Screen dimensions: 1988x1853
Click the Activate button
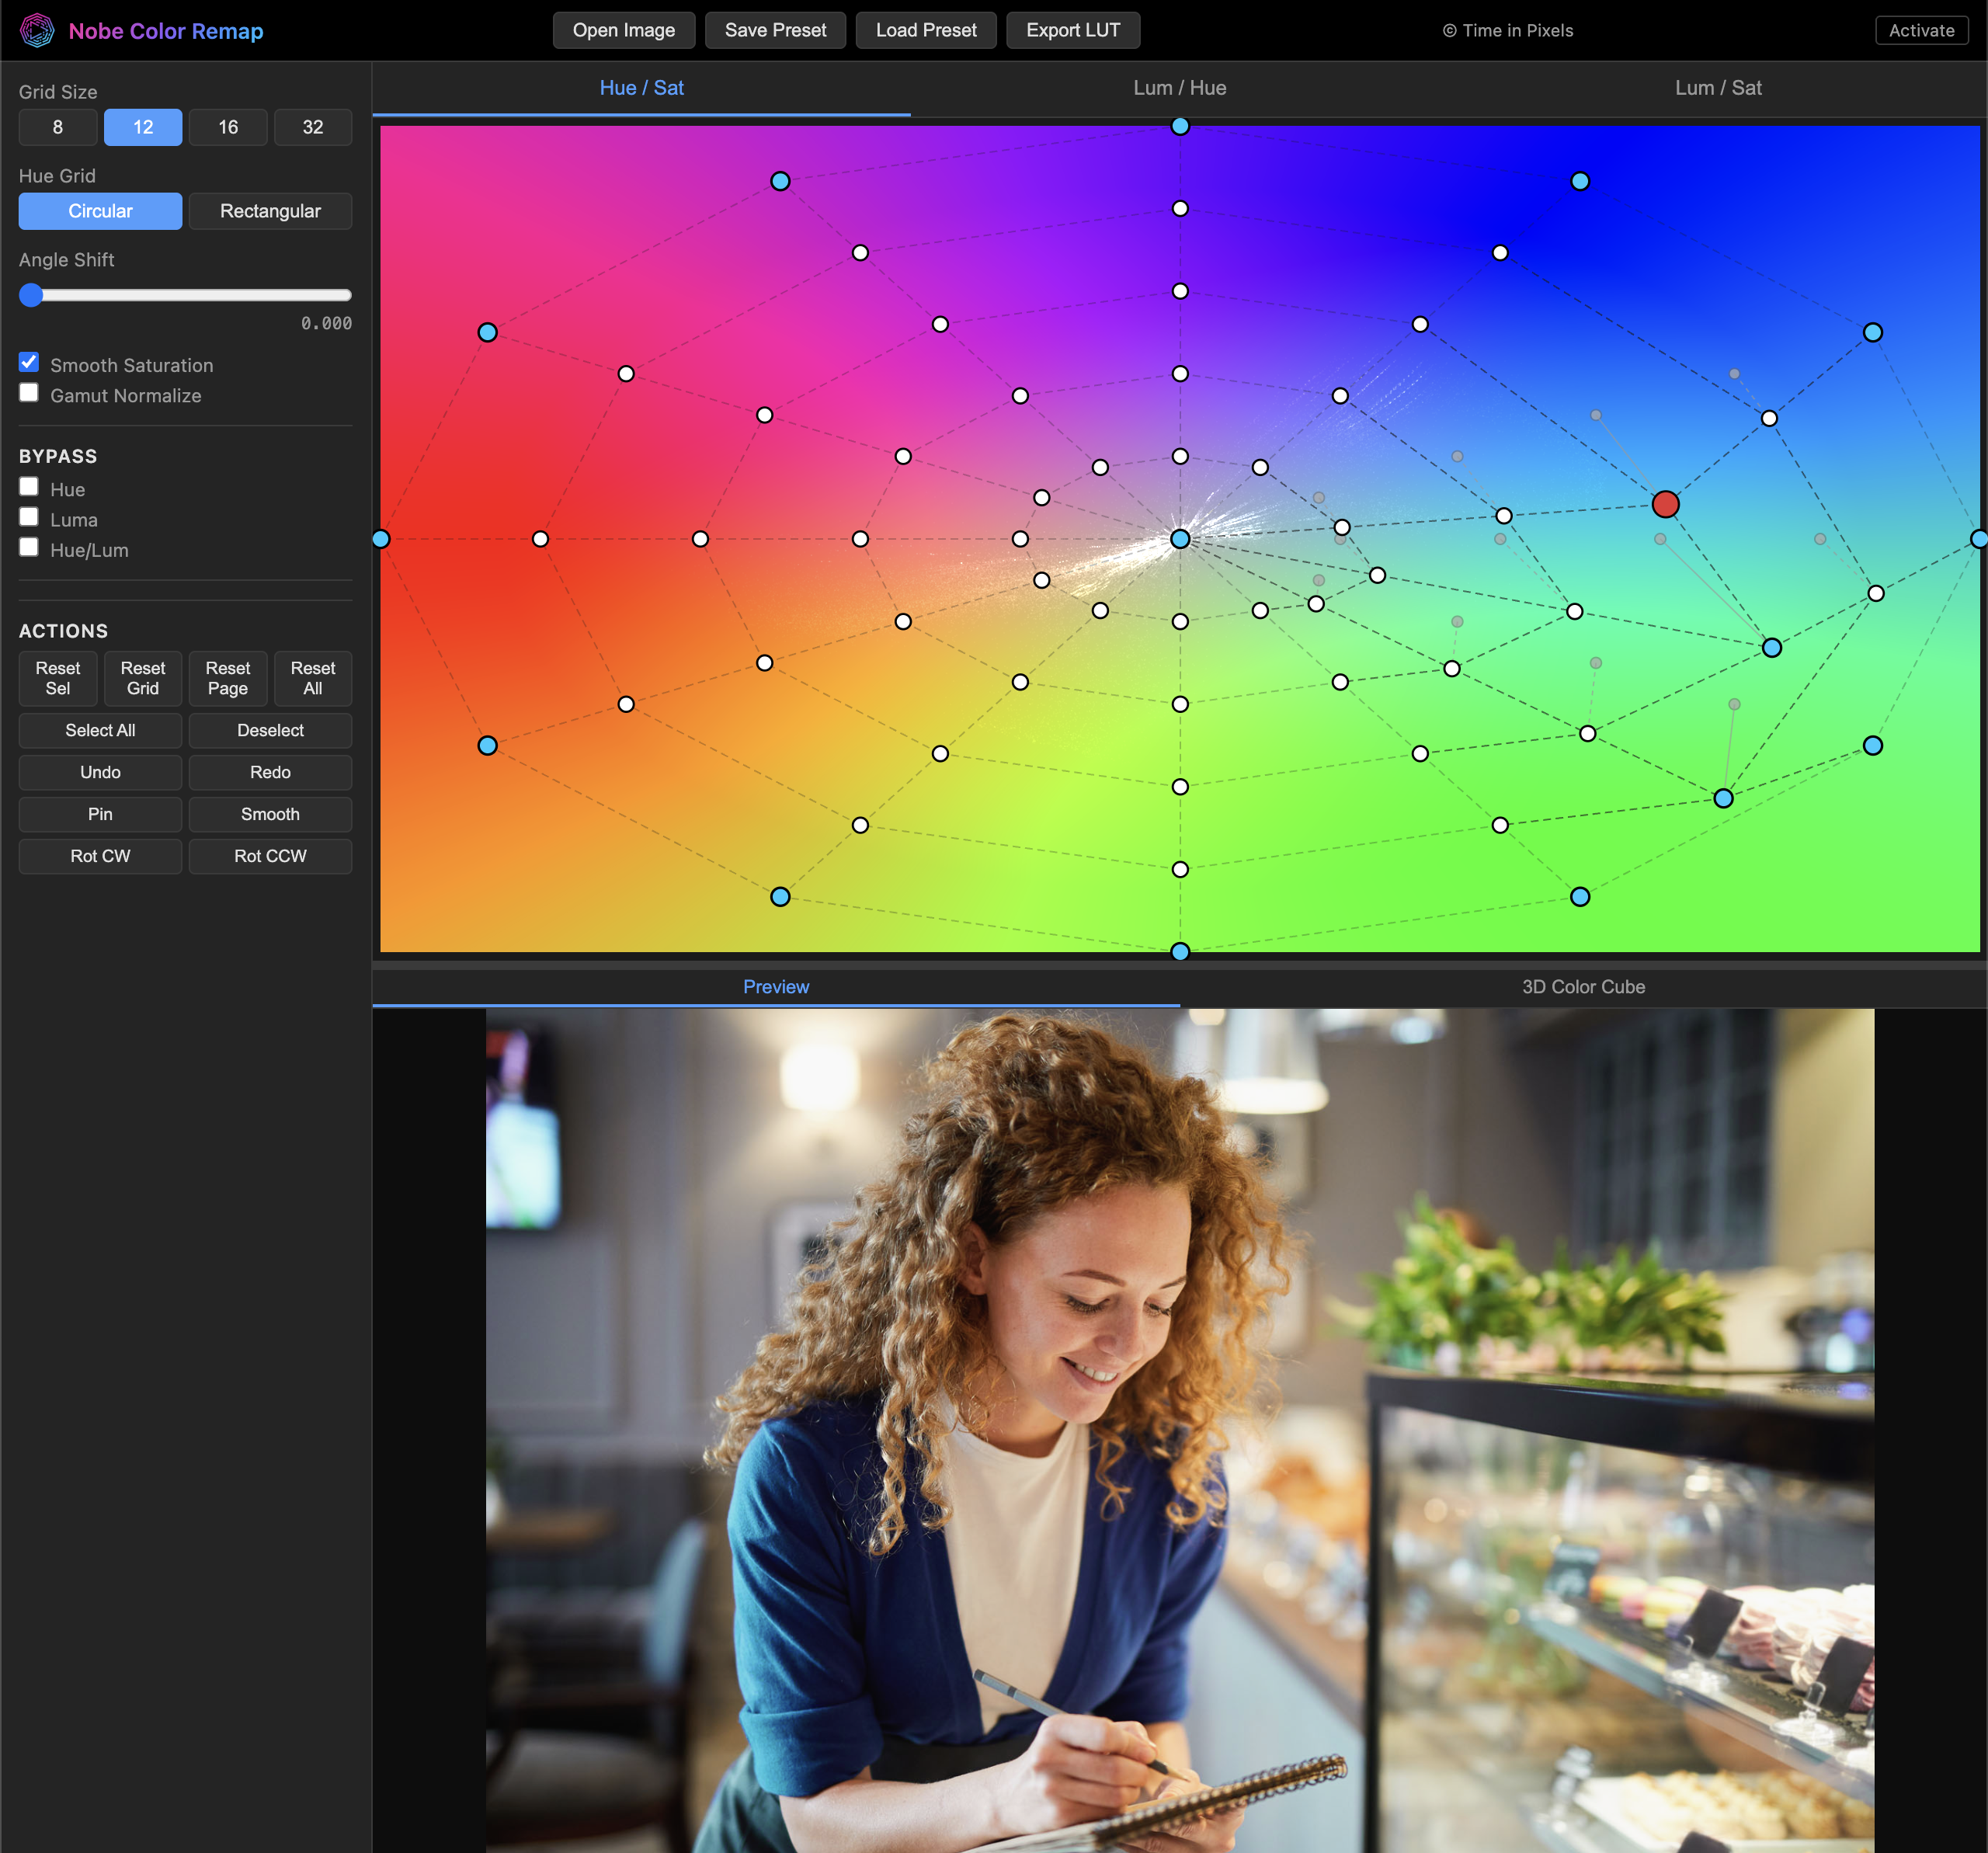tap(1920, 30)
